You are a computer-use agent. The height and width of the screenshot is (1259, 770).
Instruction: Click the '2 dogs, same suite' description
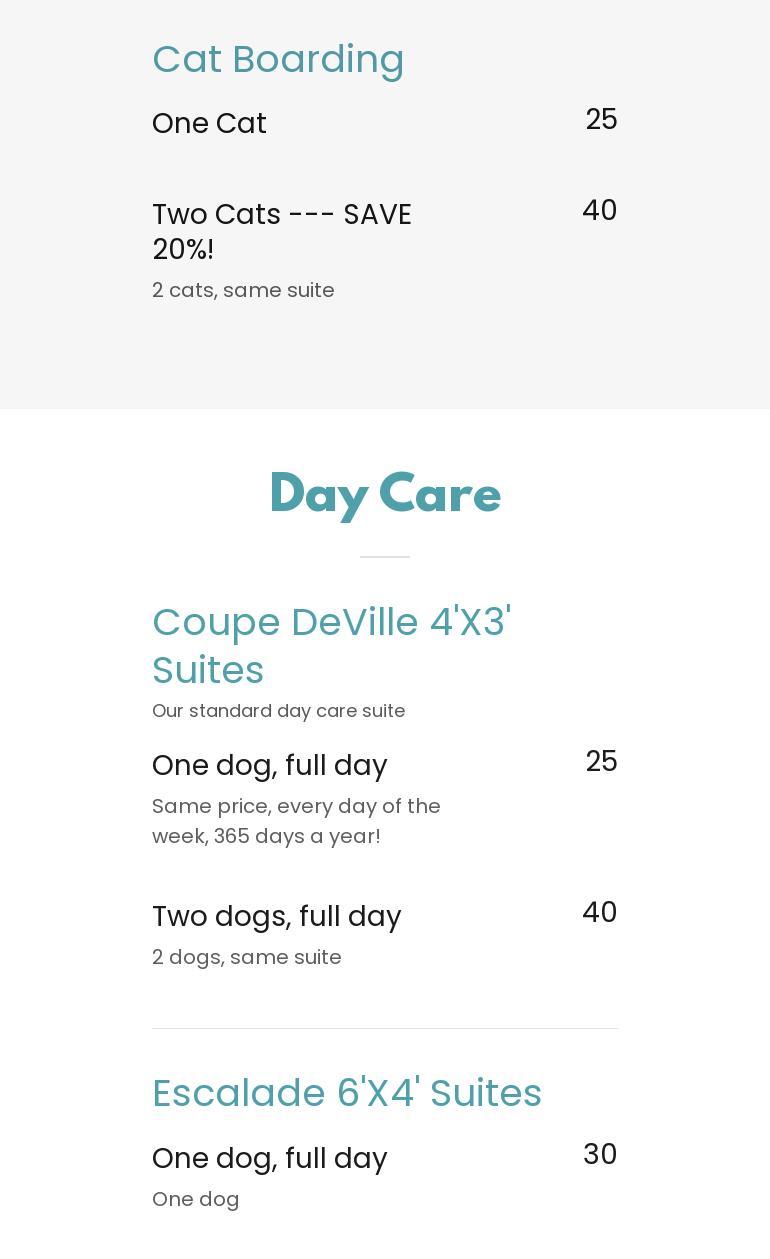tap(246, 957)
